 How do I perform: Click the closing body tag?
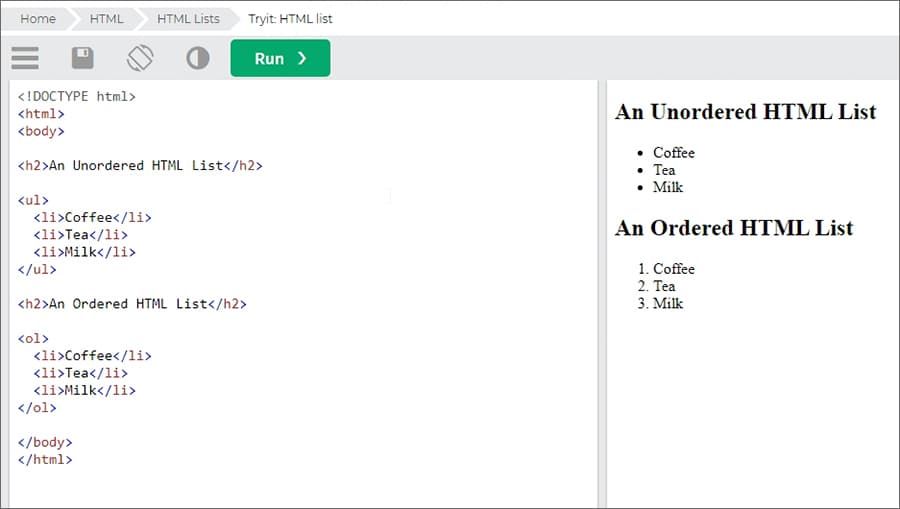pyautogui.click(x=45, y=442)
